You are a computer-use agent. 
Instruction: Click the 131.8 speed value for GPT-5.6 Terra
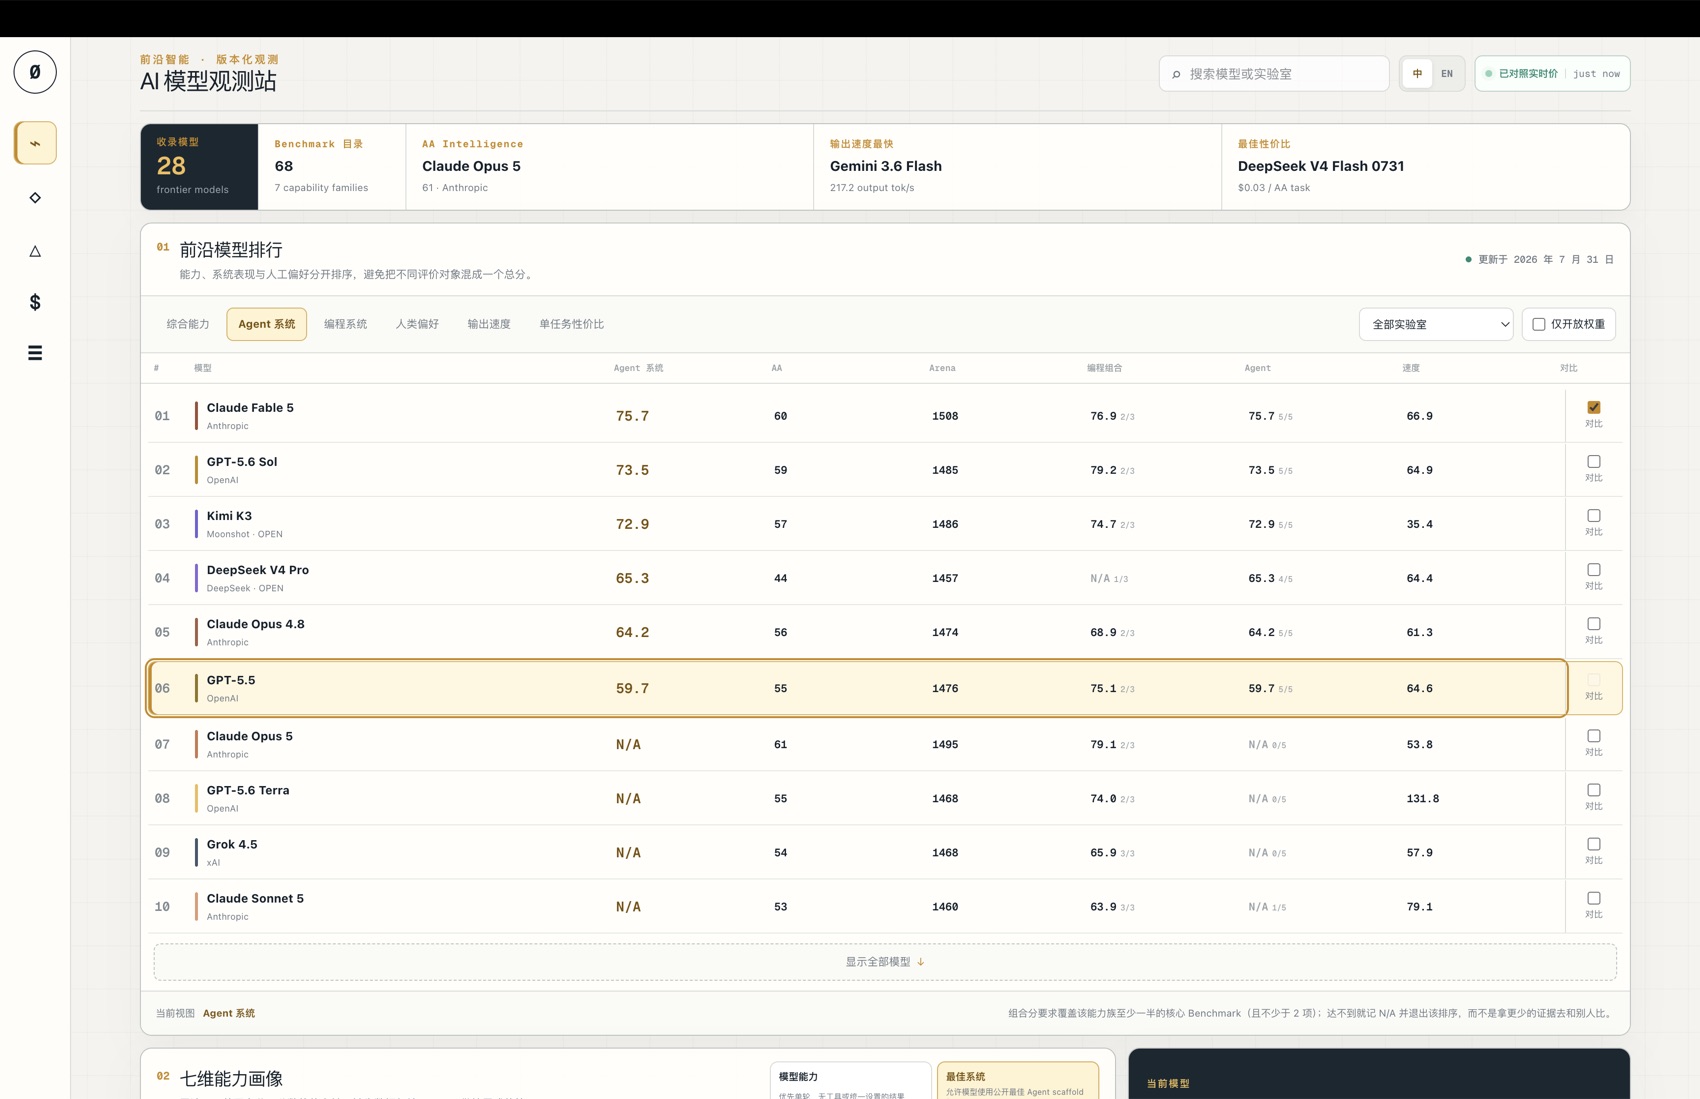coord(1423,799)
